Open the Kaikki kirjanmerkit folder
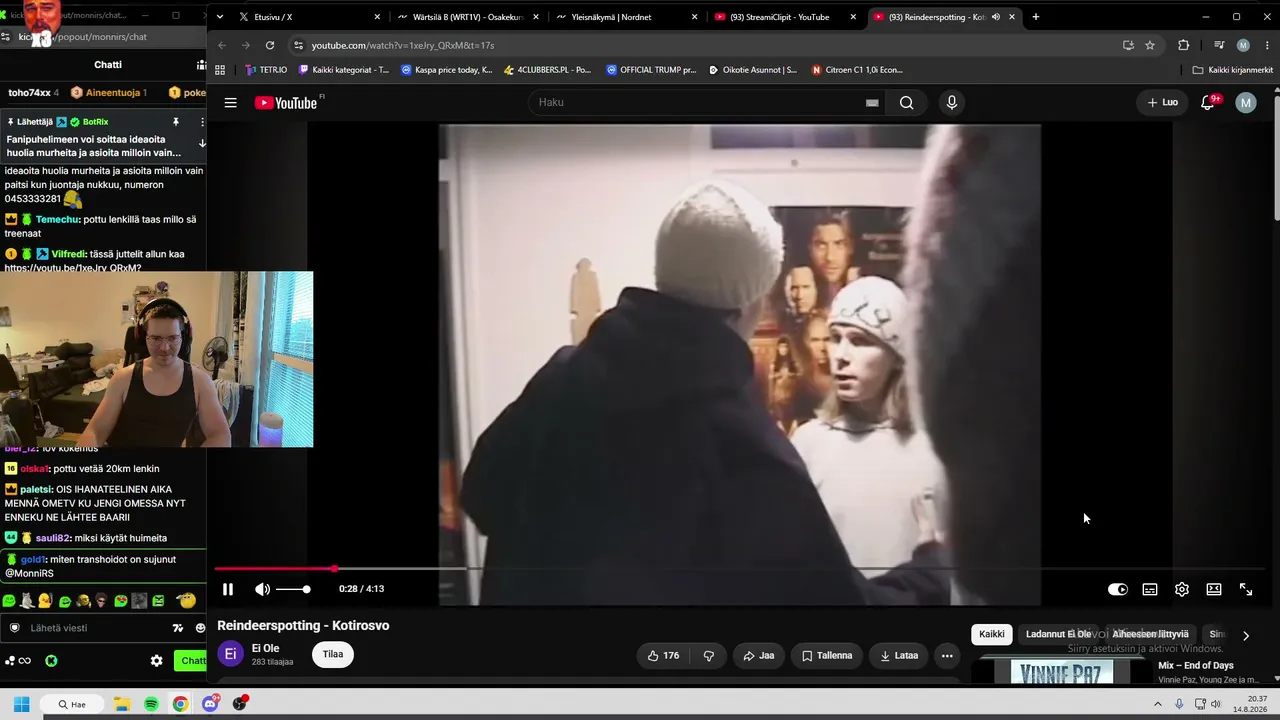Viewport: 1280px width, 720px height. tap(1233, 70)
